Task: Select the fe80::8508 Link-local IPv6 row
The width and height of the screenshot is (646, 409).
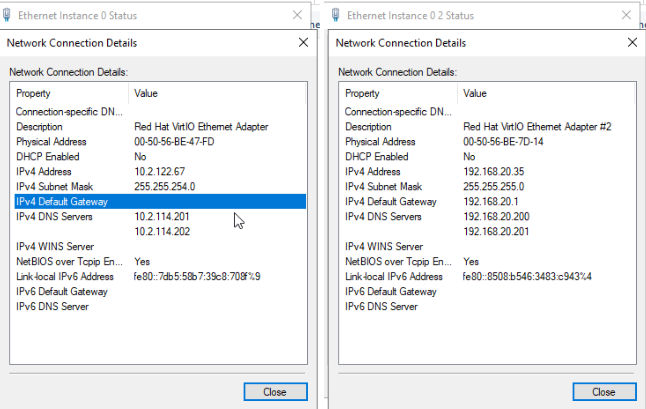Action: [x=489, y=276]
